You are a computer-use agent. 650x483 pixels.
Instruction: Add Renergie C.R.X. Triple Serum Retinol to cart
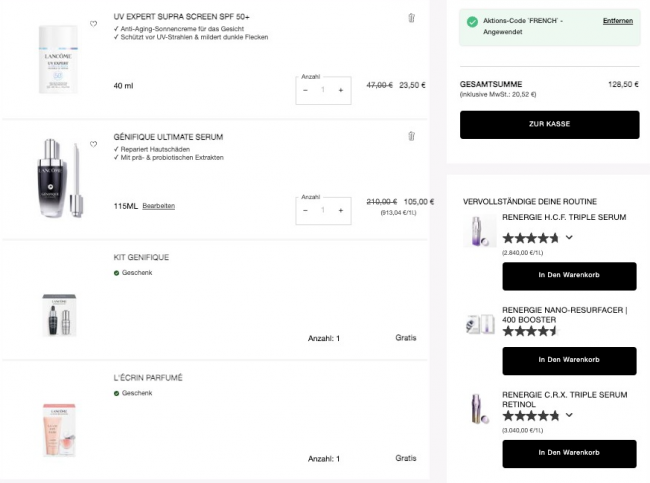pos(569,453)
